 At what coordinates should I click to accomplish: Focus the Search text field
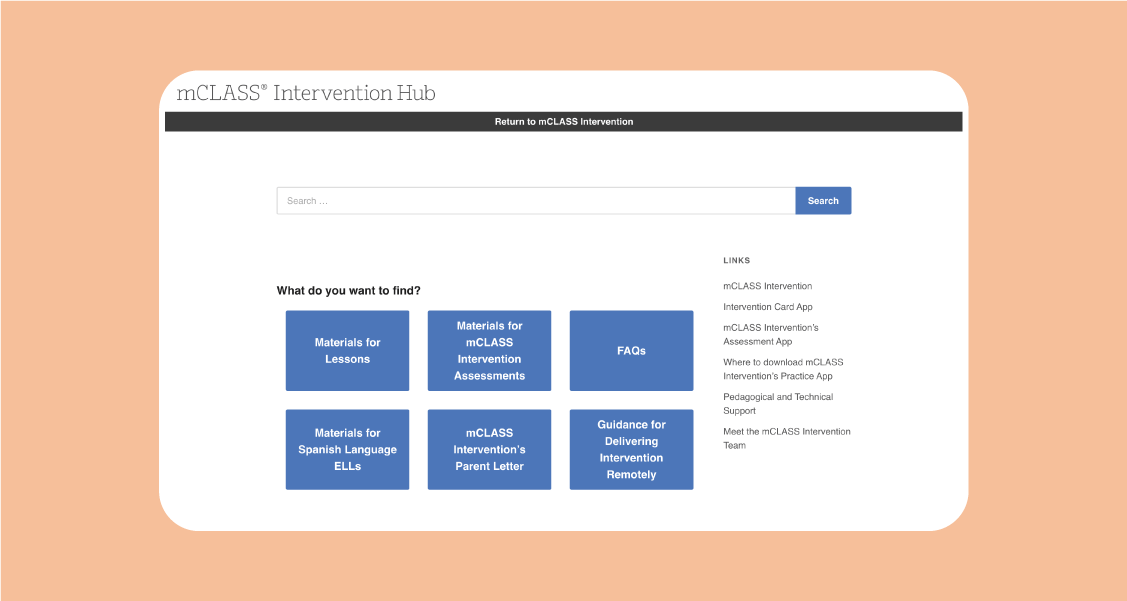tap(535, 201)
